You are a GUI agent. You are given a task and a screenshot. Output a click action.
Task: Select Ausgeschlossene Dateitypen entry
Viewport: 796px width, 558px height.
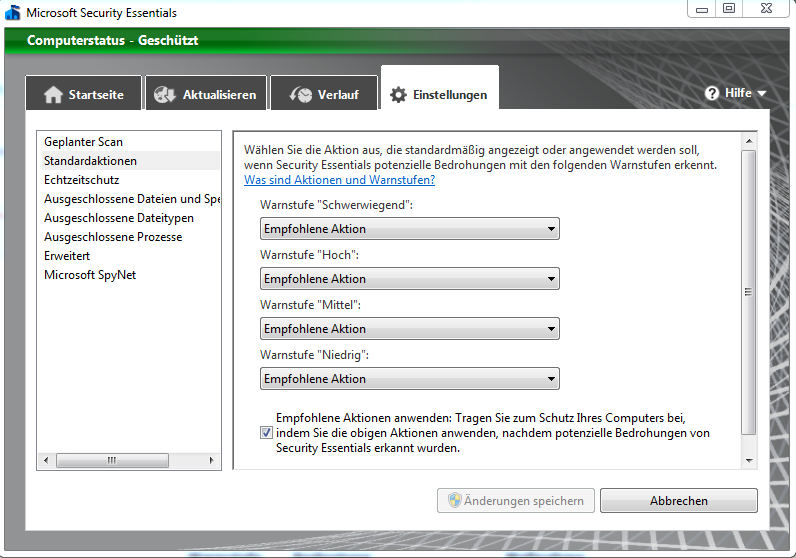131,218
